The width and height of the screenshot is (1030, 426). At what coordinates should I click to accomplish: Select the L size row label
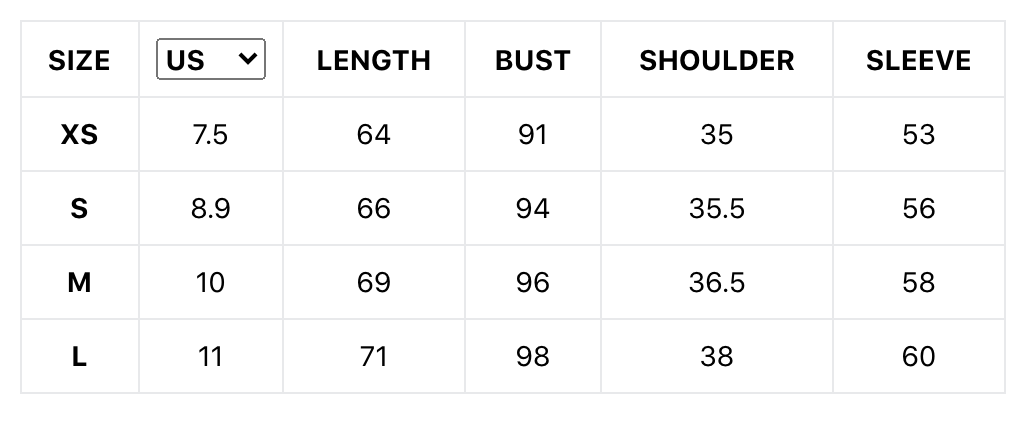(x=79, y=357)
